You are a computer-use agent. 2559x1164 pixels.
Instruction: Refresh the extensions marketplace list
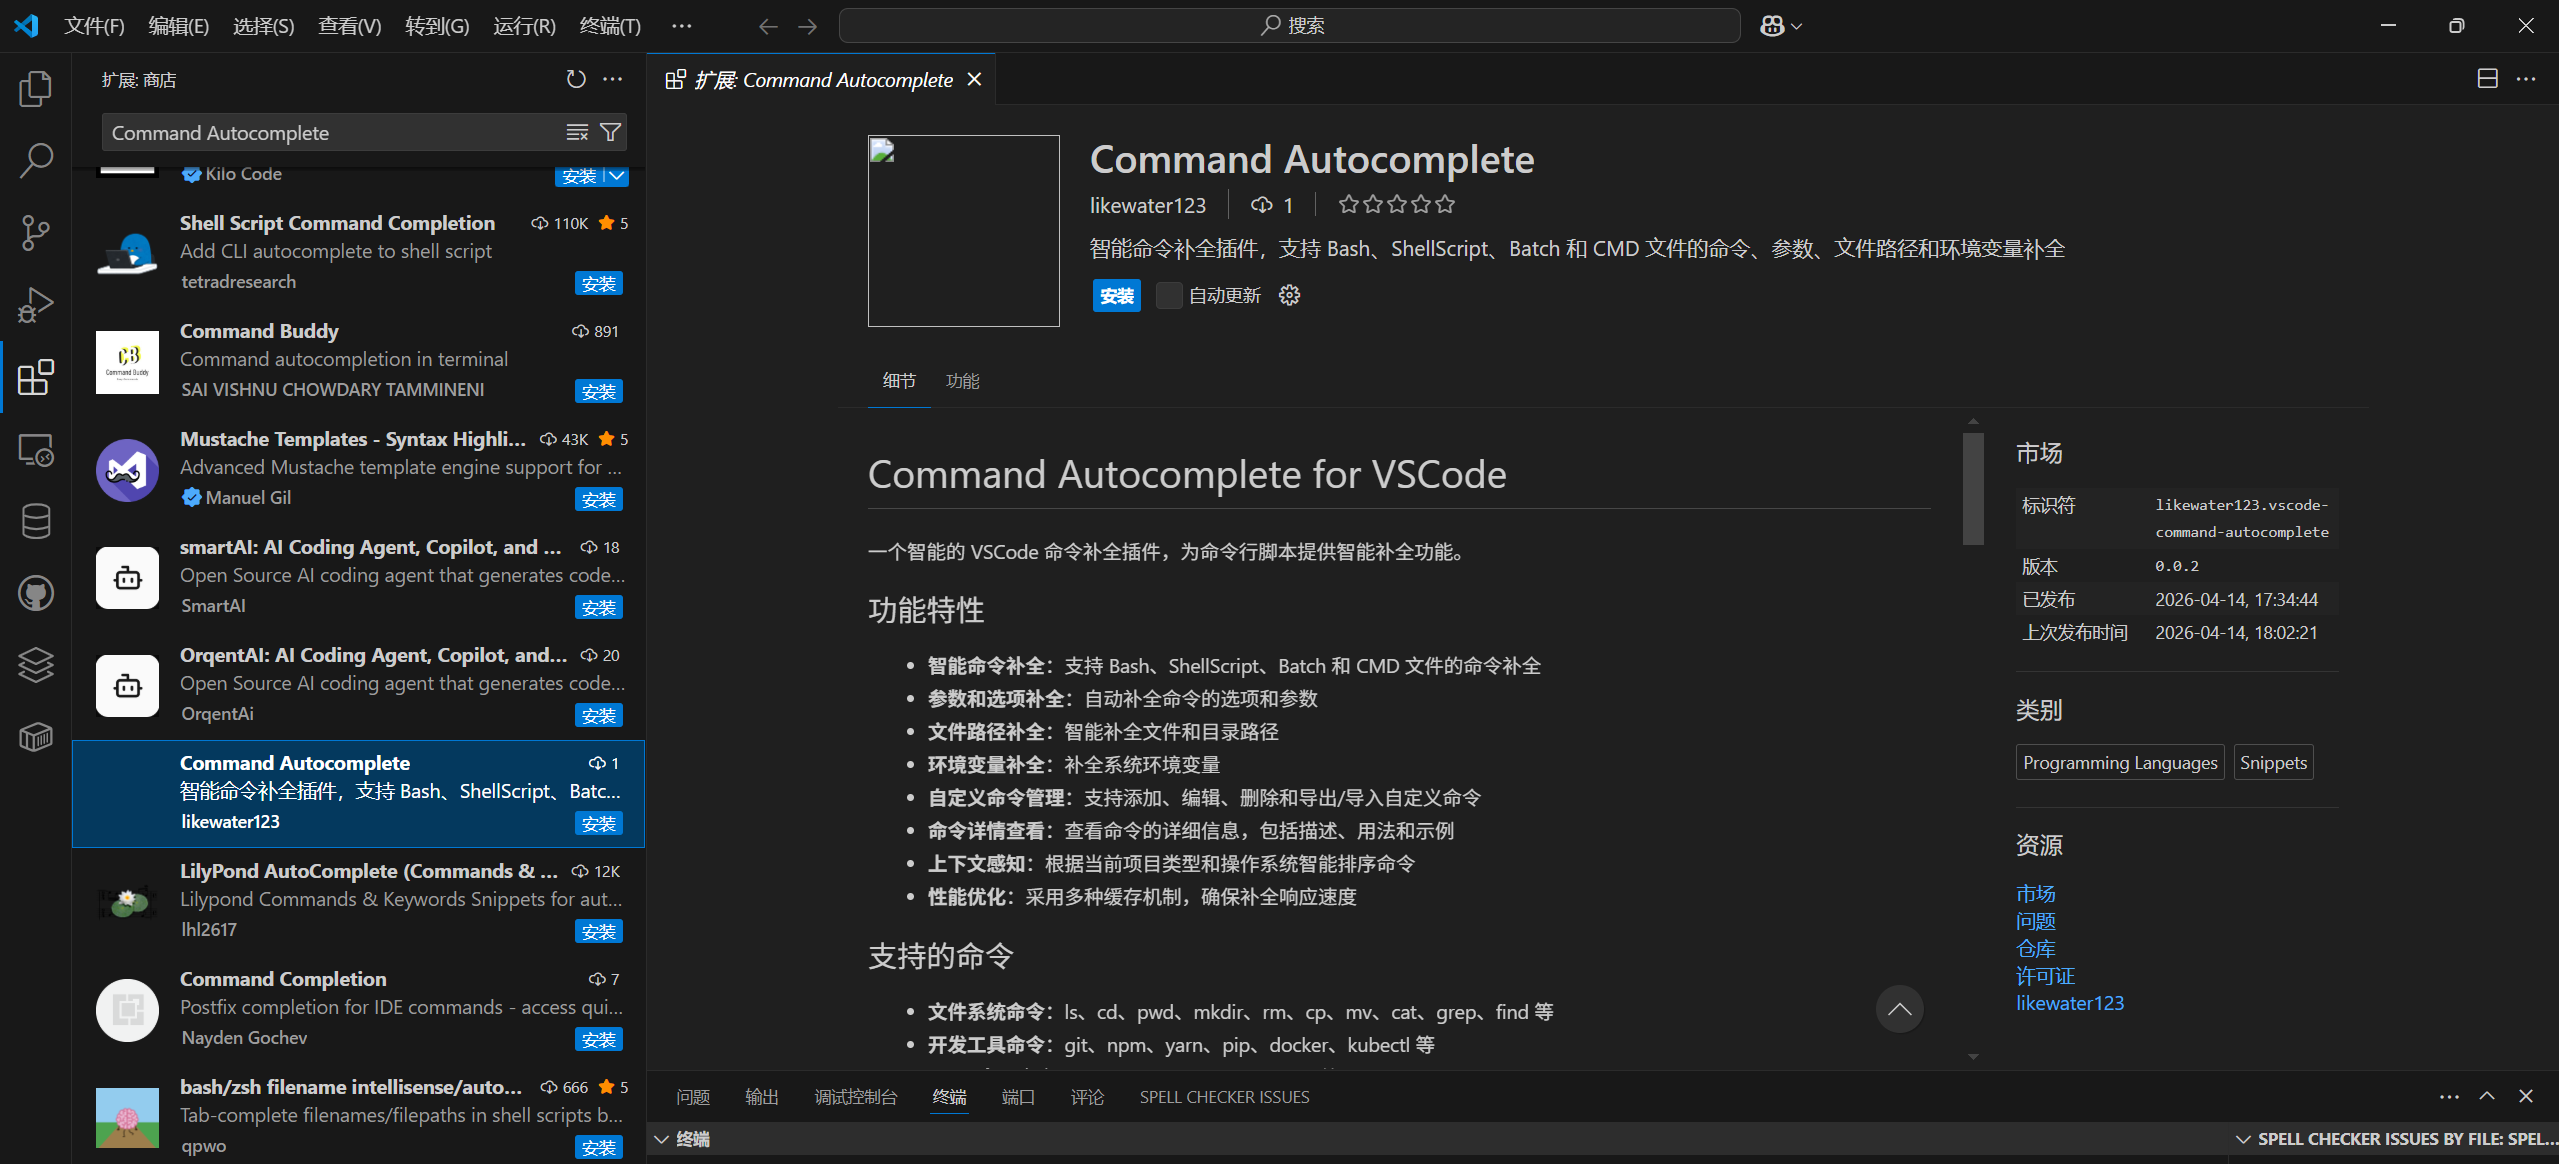[576, 79]
